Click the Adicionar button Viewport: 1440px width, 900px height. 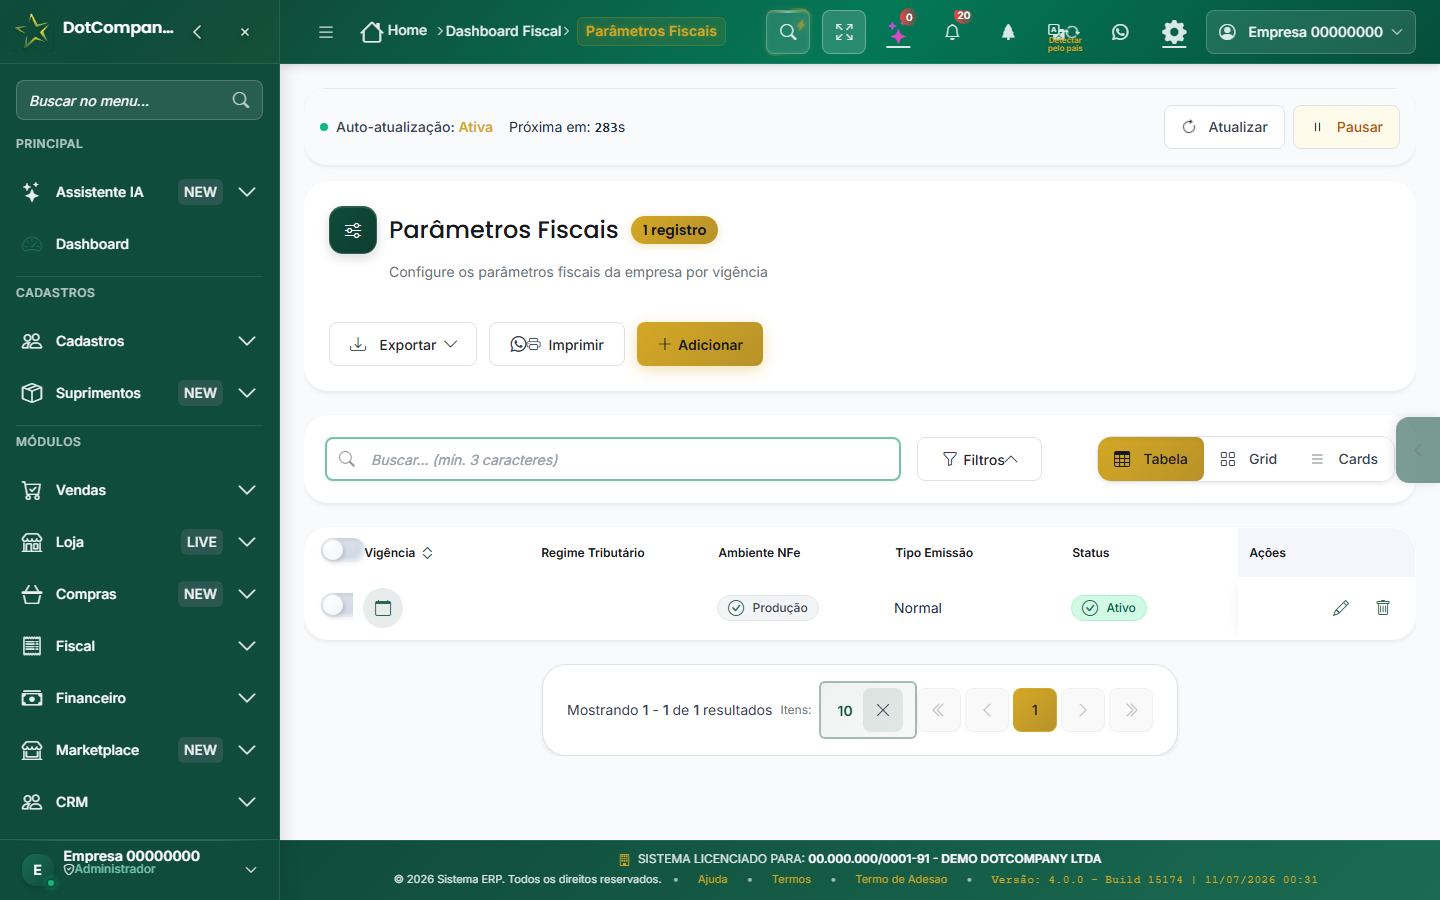click(x=700, y=344)
